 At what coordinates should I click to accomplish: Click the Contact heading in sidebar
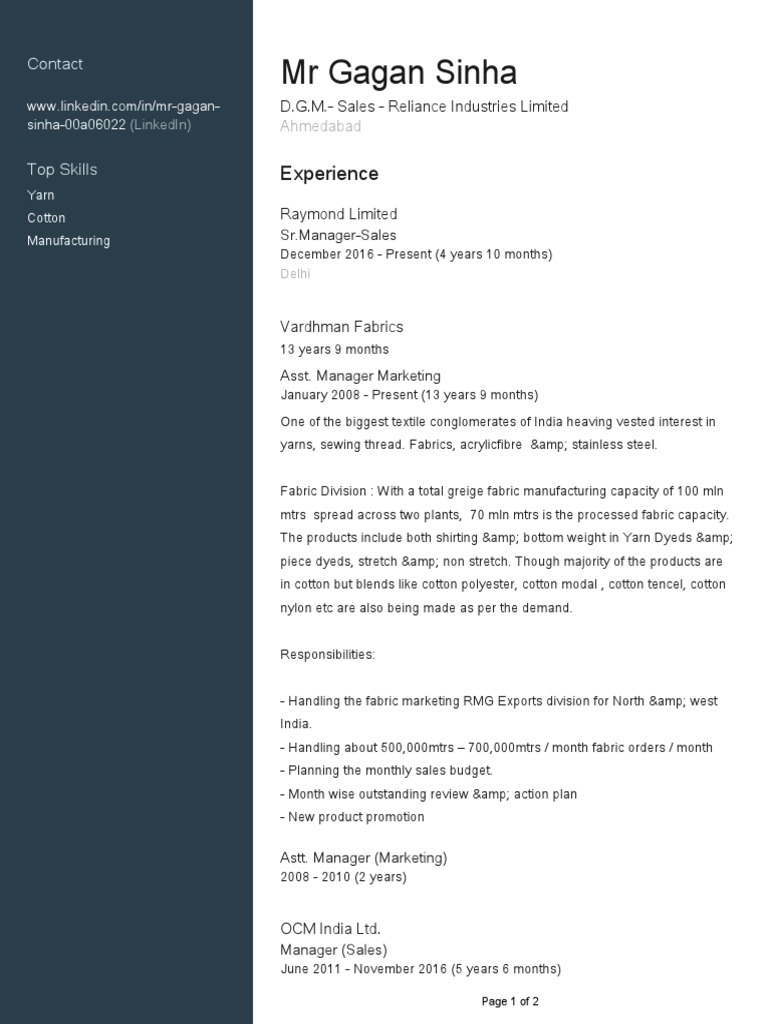point(55,64)
